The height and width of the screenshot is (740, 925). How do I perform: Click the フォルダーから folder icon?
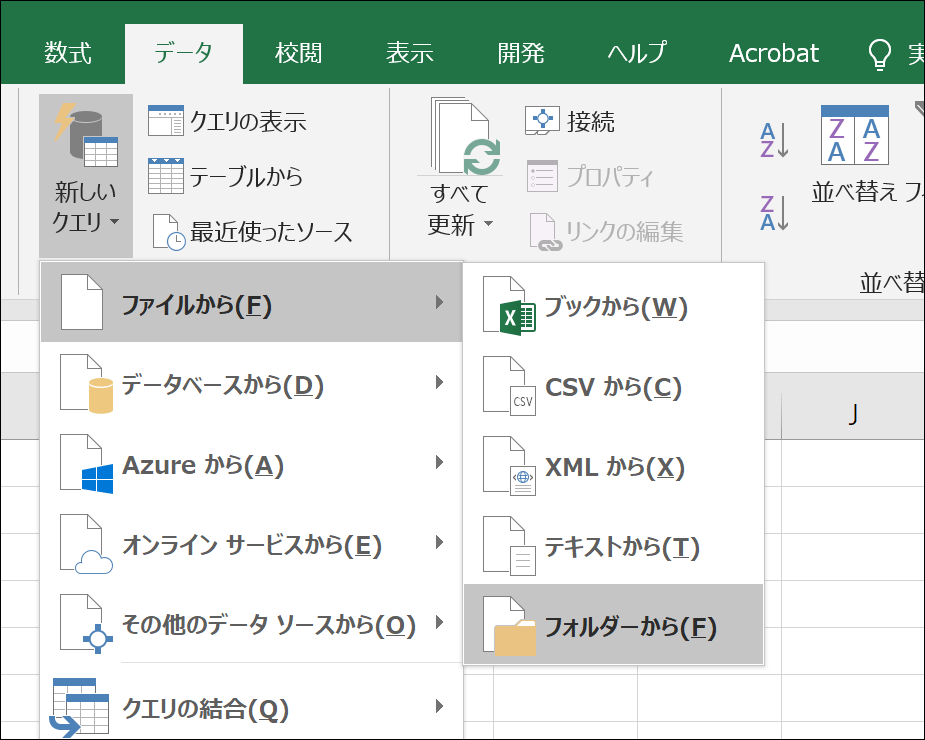pyautogui.click(x=509, y=626)
